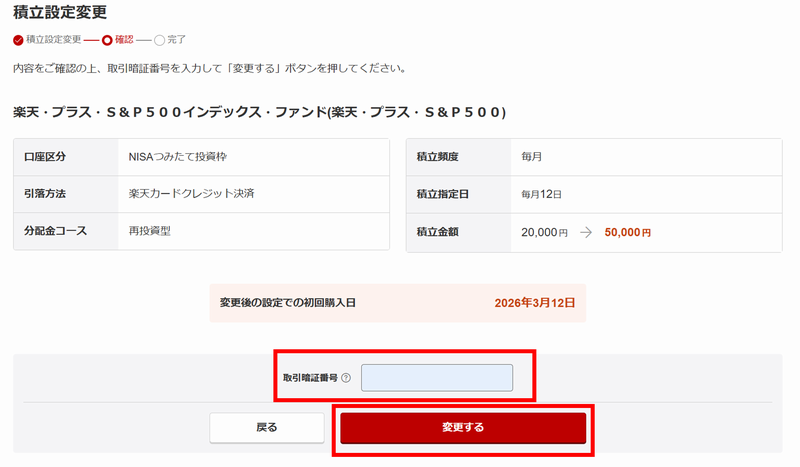Click the previous 20,000円 amount
The width and height of the screenshot is (800, 467).
click(544, 232)
